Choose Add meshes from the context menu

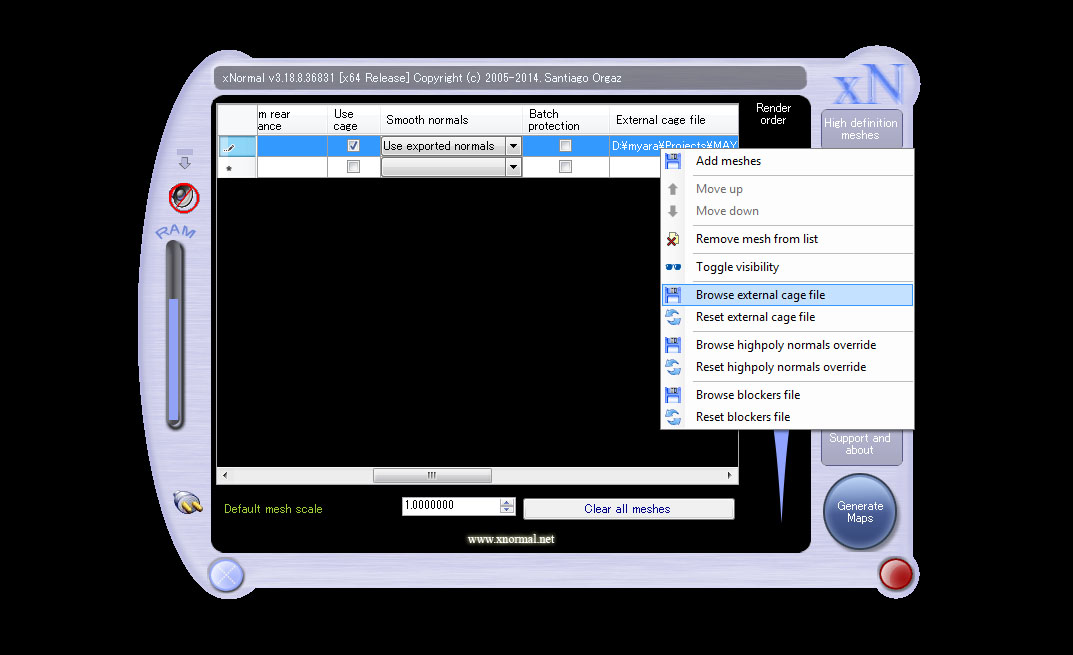click(787, 162)
